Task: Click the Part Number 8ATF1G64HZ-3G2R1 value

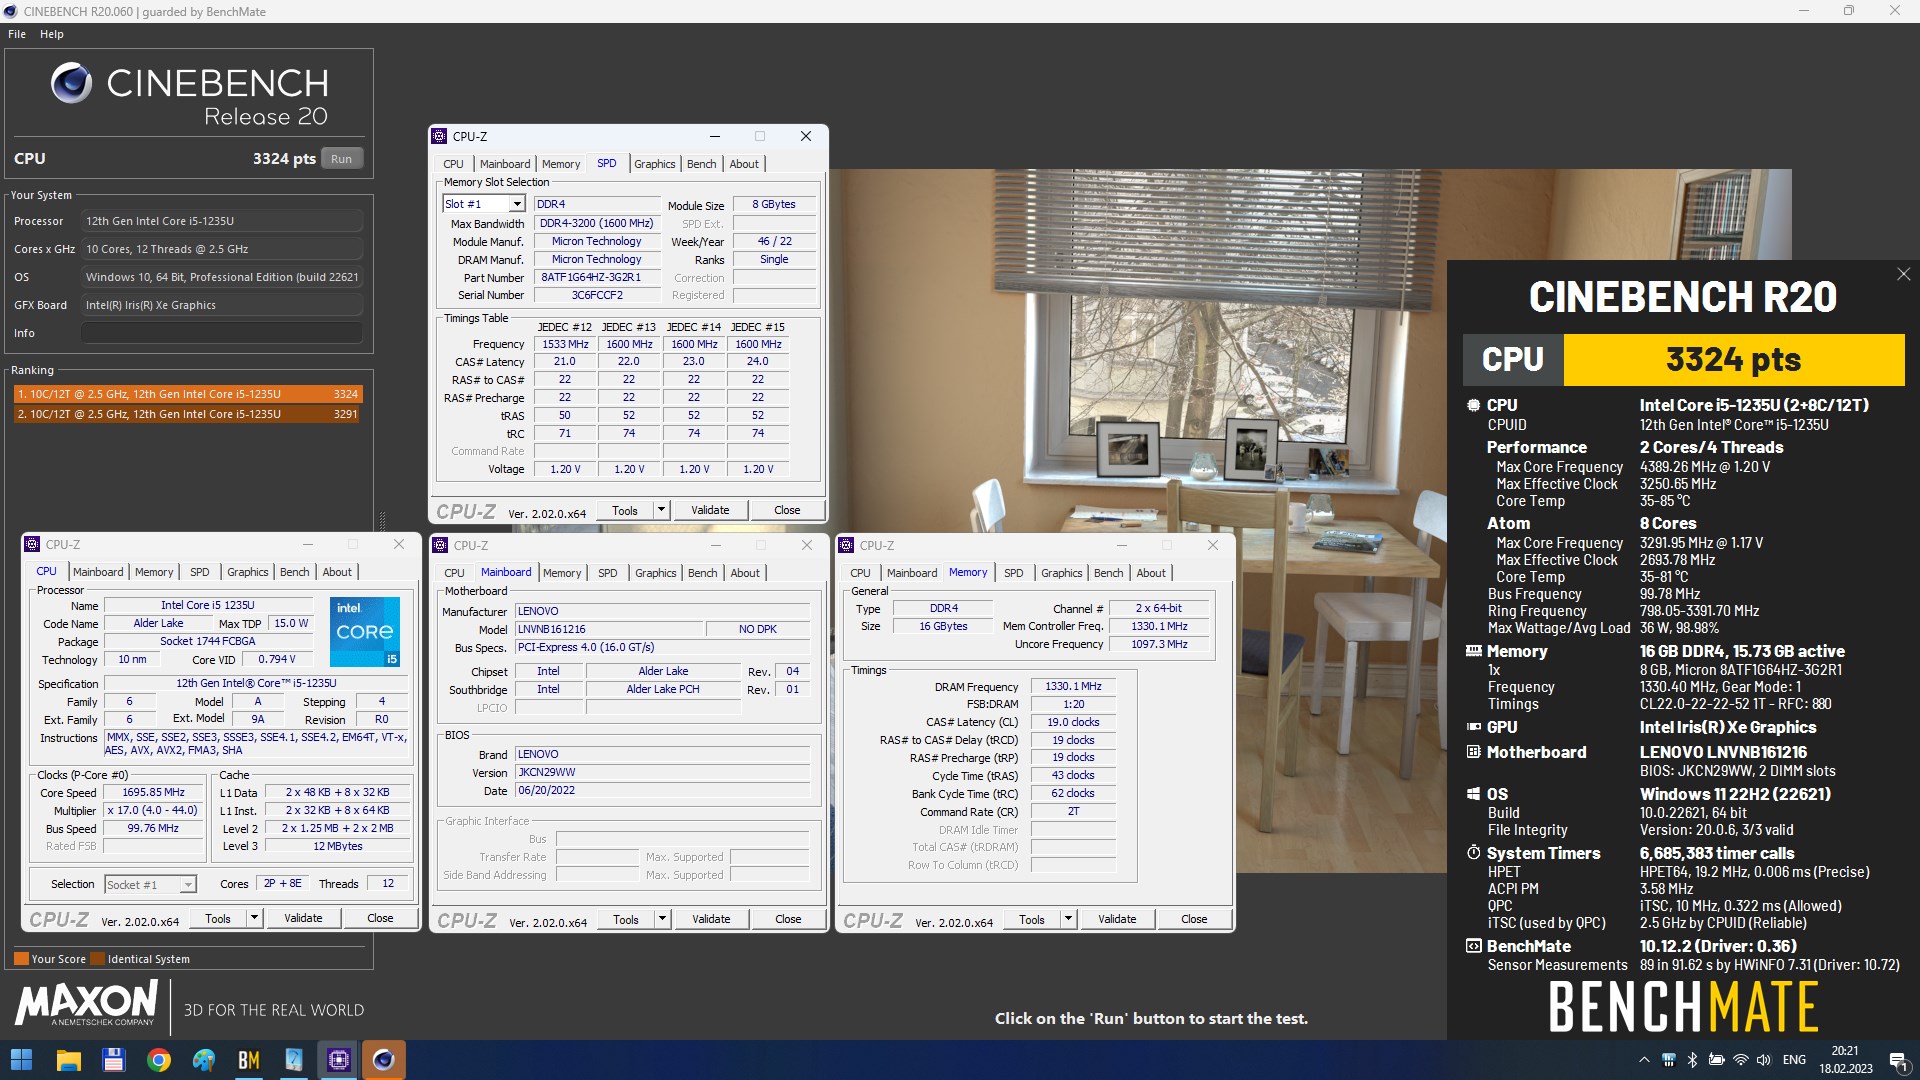Action: [597, 277]
